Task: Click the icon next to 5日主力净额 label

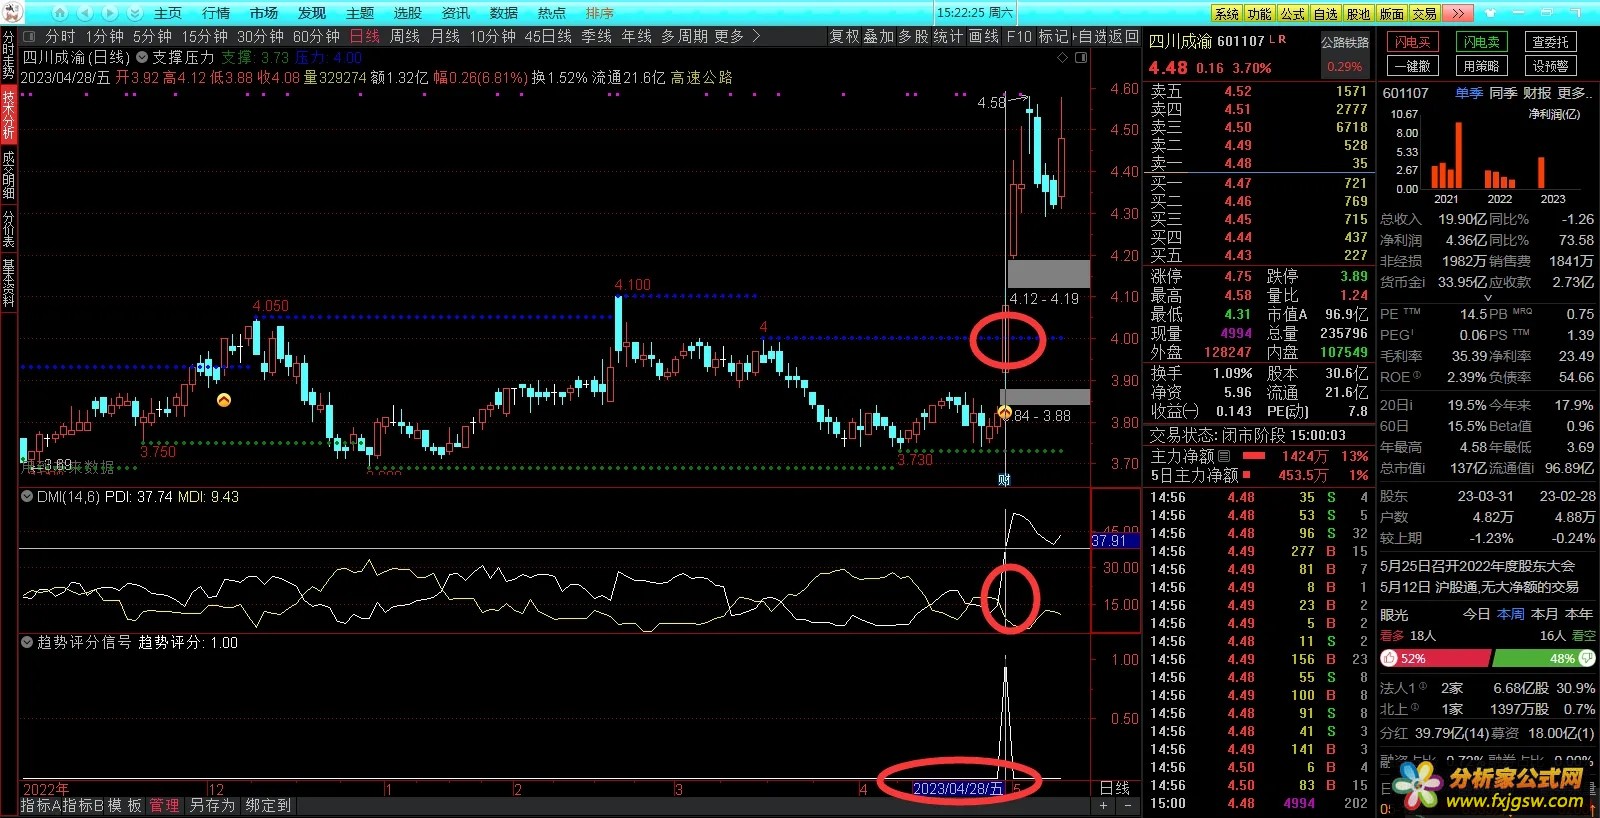Action: 1246,475
